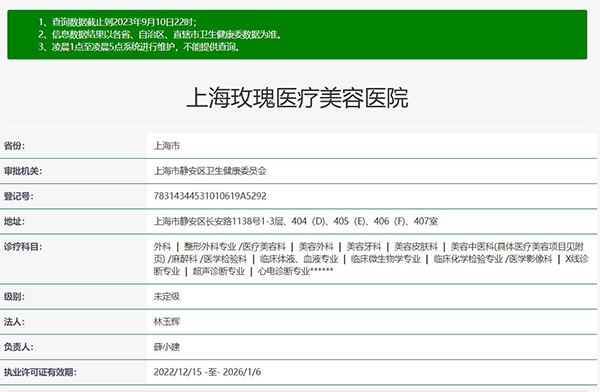The width and height of the screenshot is (600, 392).
Task: Click the department entry 超声诊断专业
Action: tap(219, 271)
